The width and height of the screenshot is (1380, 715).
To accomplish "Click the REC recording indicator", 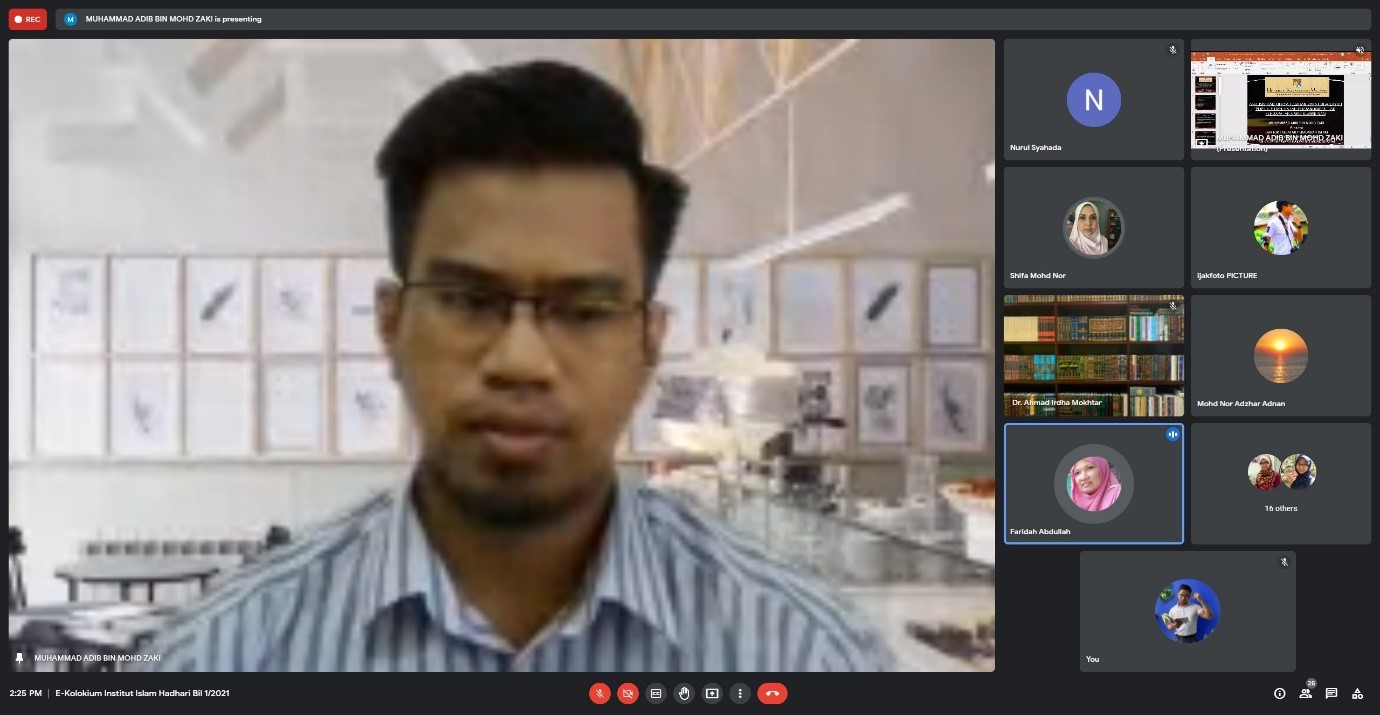I will coord(28,19).
